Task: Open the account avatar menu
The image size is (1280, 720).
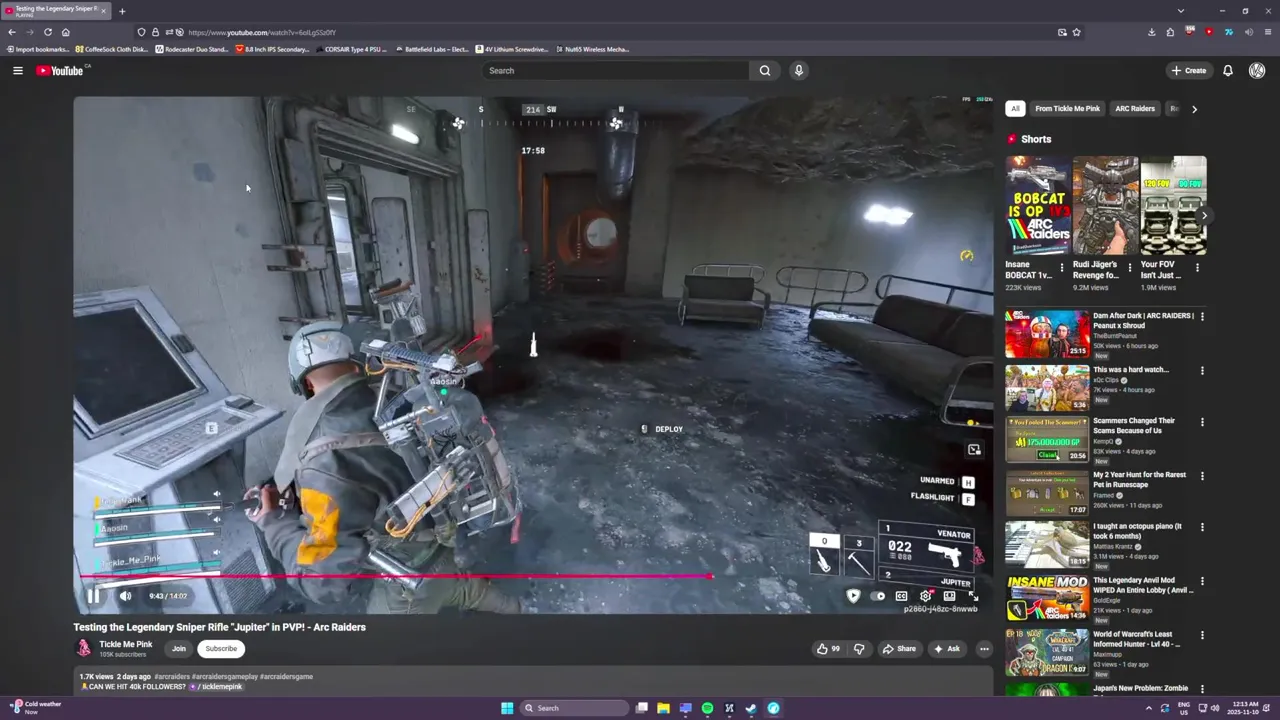Action: (1257, 70)
